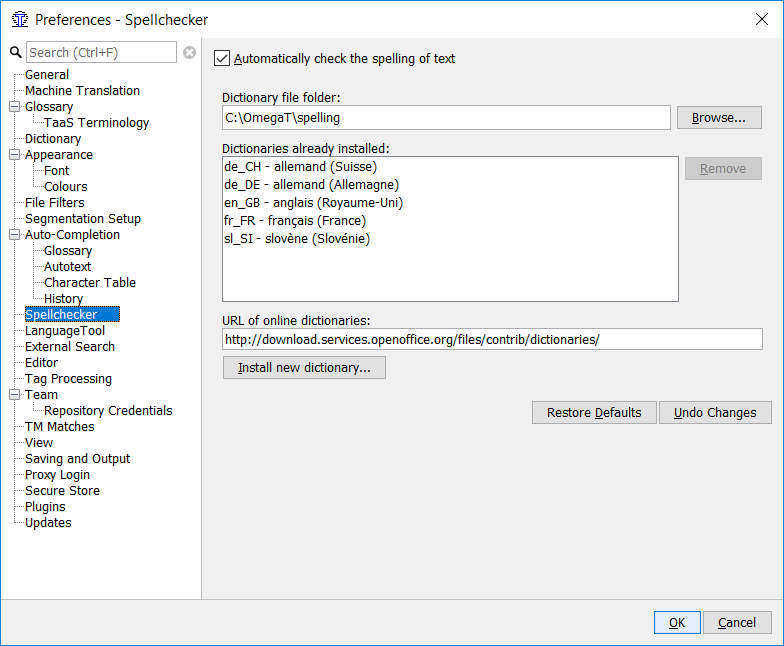Screen dimensions: 784x646
Task: Click the Browse... button
Action: pos(719,118)
